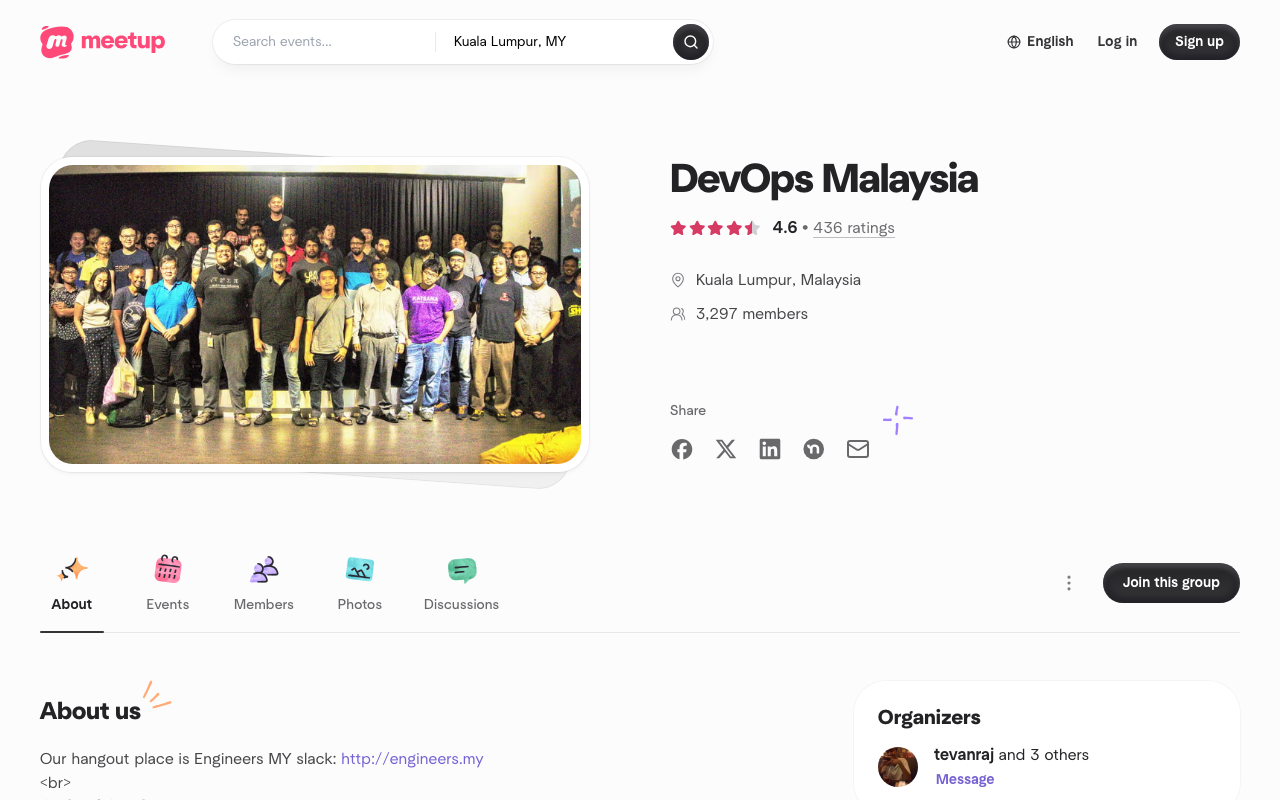
Task: Click organizer tevanraj's avatar
Action: (x=897, y=767)
